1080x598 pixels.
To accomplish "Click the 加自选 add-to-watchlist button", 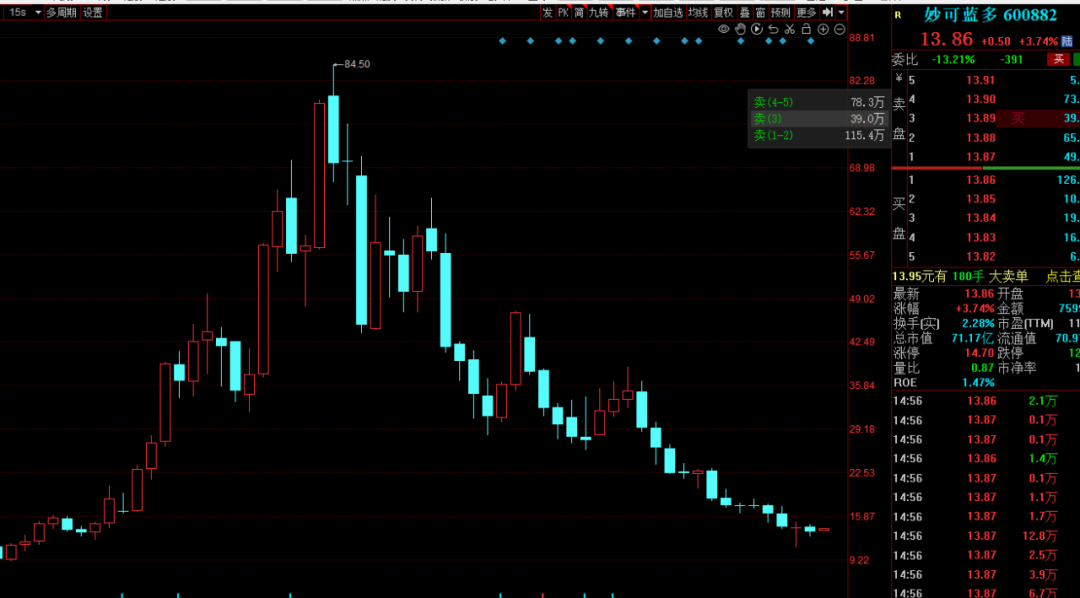I will tap(668, 13).
